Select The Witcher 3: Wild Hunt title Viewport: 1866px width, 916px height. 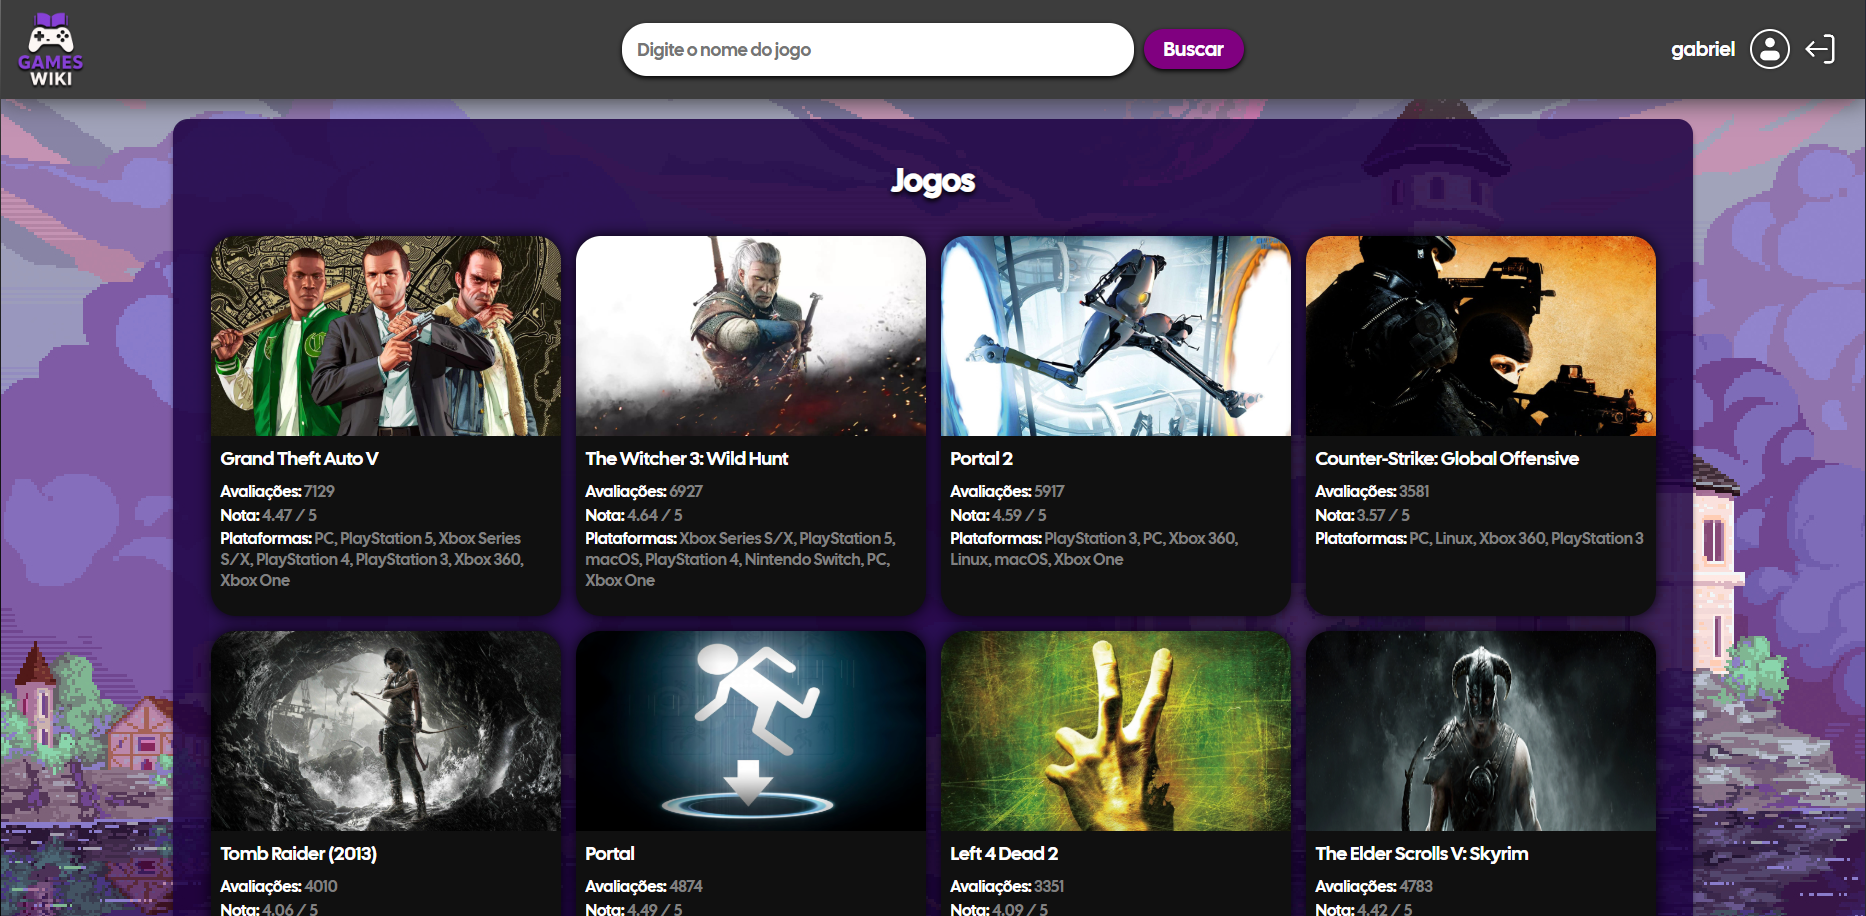[686, 459]
